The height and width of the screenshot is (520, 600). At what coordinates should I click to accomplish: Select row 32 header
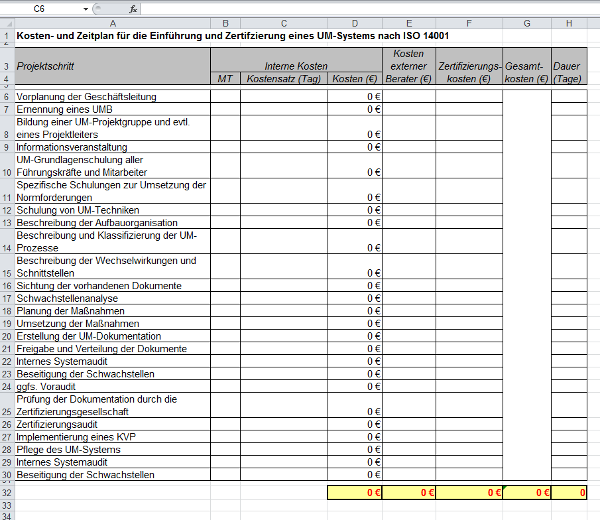click(6, 493)
